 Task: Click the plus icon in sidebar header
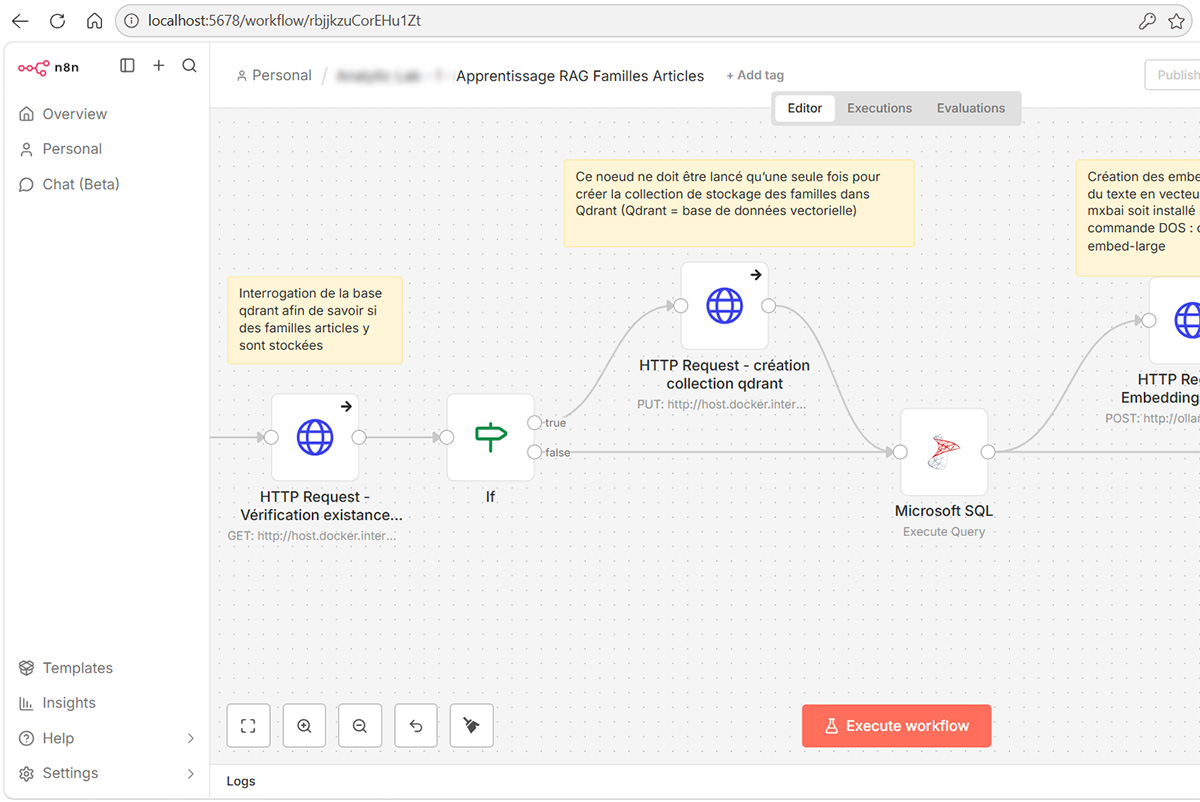pyautogui.click(x=158, y=66)
